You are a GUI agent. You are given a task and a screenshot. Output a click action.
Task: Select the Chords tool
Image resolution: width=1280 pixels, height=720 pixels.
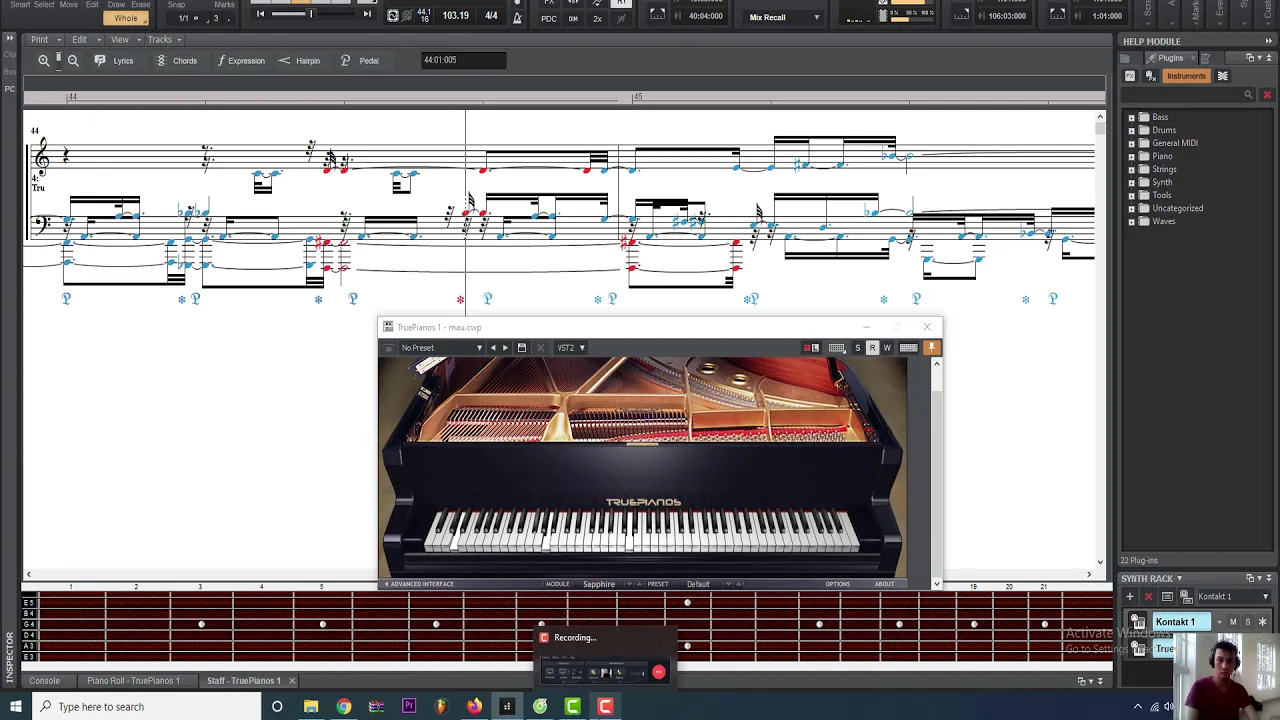click(x=176, y=61)
